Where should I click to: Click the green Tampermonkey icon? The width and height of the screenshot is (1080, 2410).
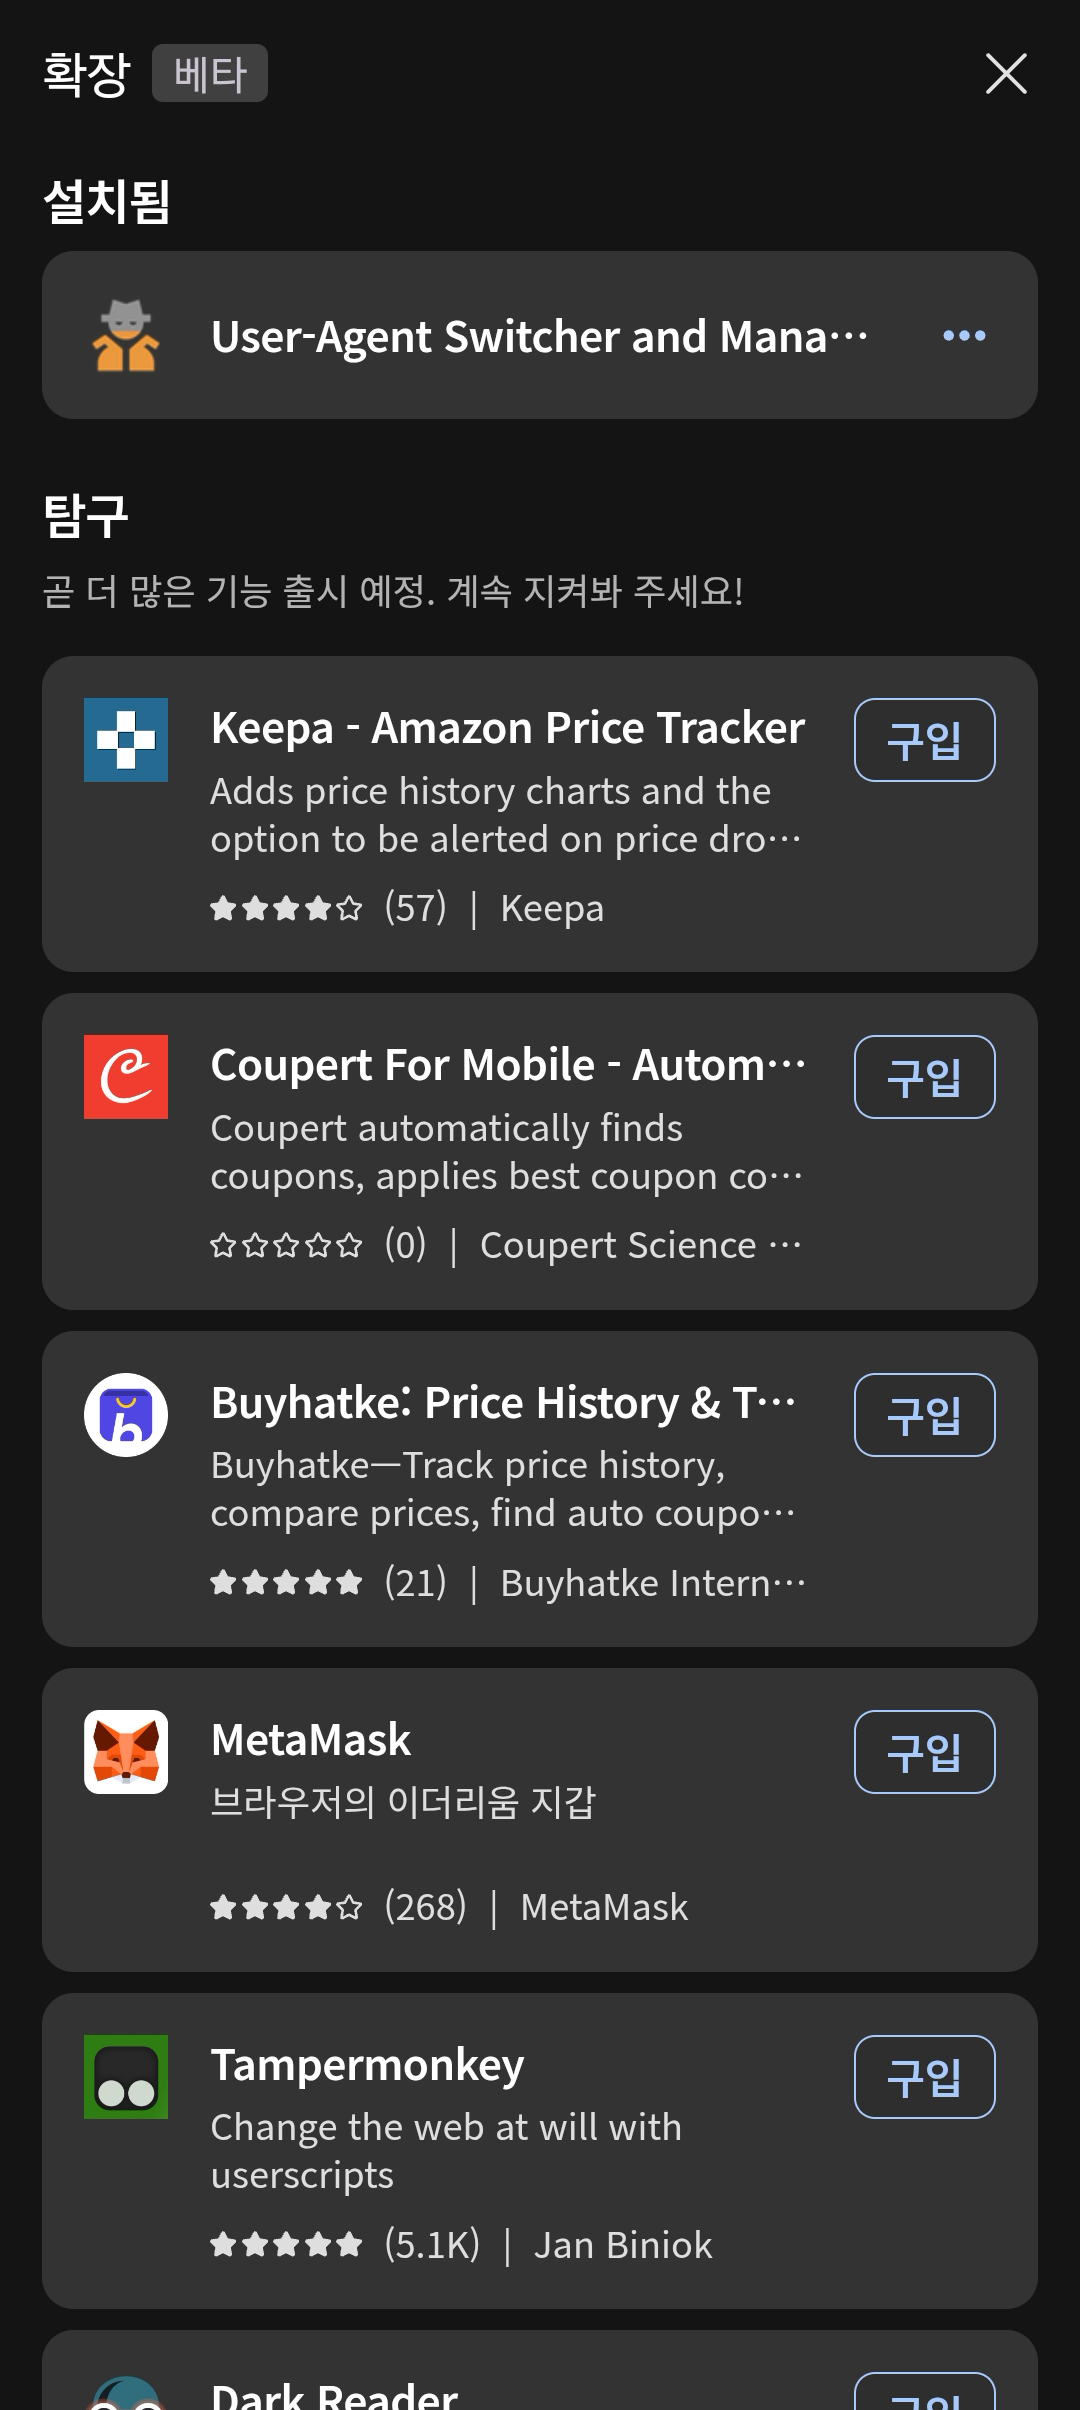click(126, 2077)
